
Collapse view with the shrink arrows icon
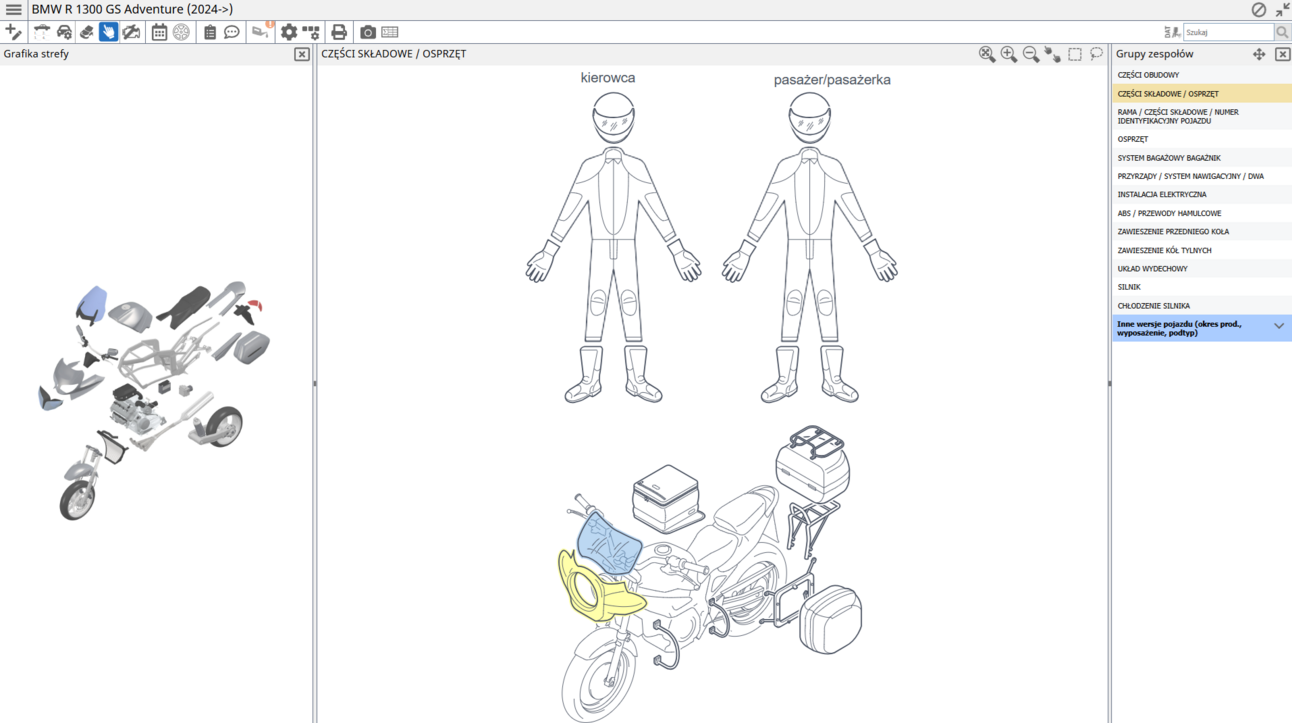pos(1282,9)
